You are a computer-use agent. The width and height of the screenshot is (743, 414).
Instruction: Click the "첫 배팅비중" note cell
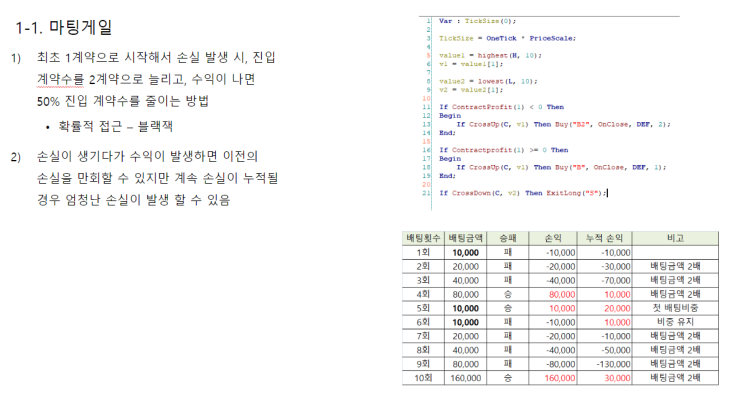click(x=675, y=308)
